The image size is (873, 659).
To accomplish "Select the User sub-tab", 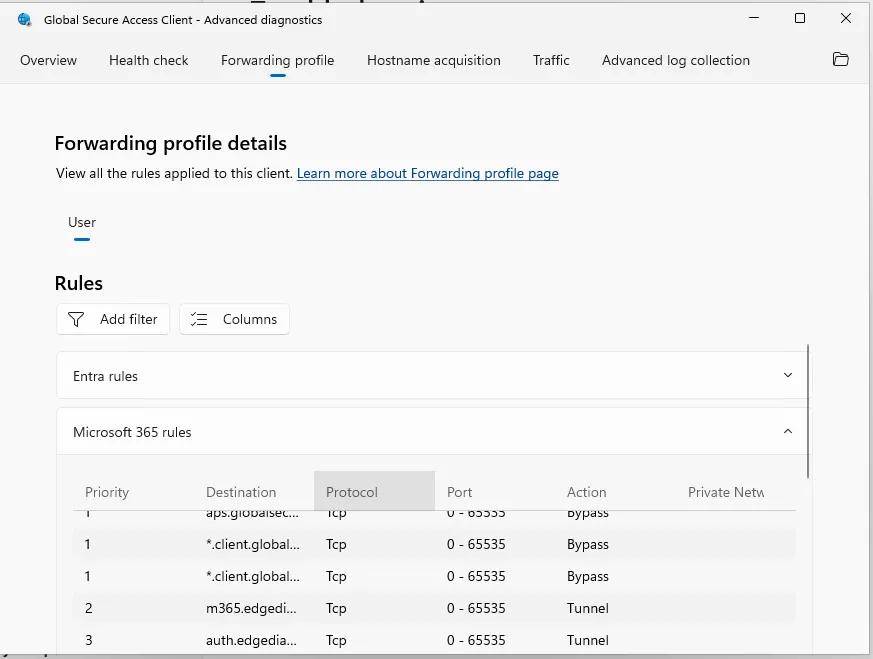I will click(x=82, y=222).
